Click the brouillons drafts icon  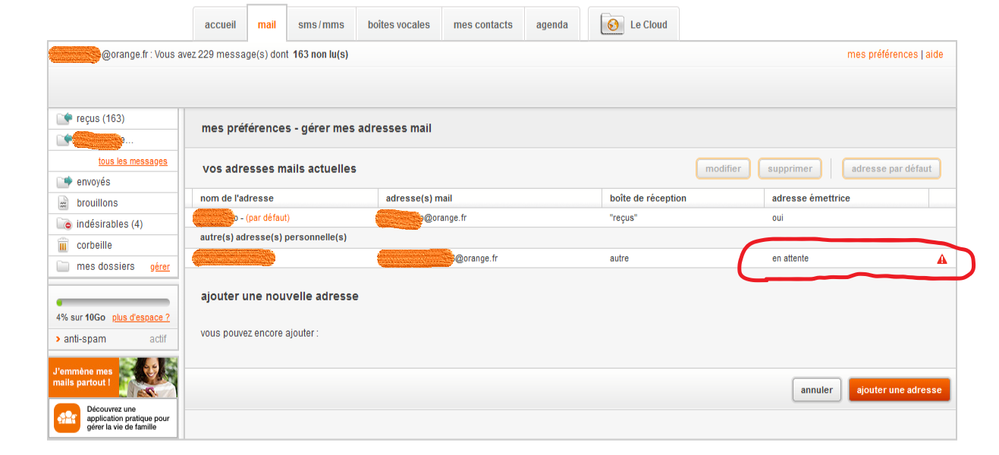[65, 203]
